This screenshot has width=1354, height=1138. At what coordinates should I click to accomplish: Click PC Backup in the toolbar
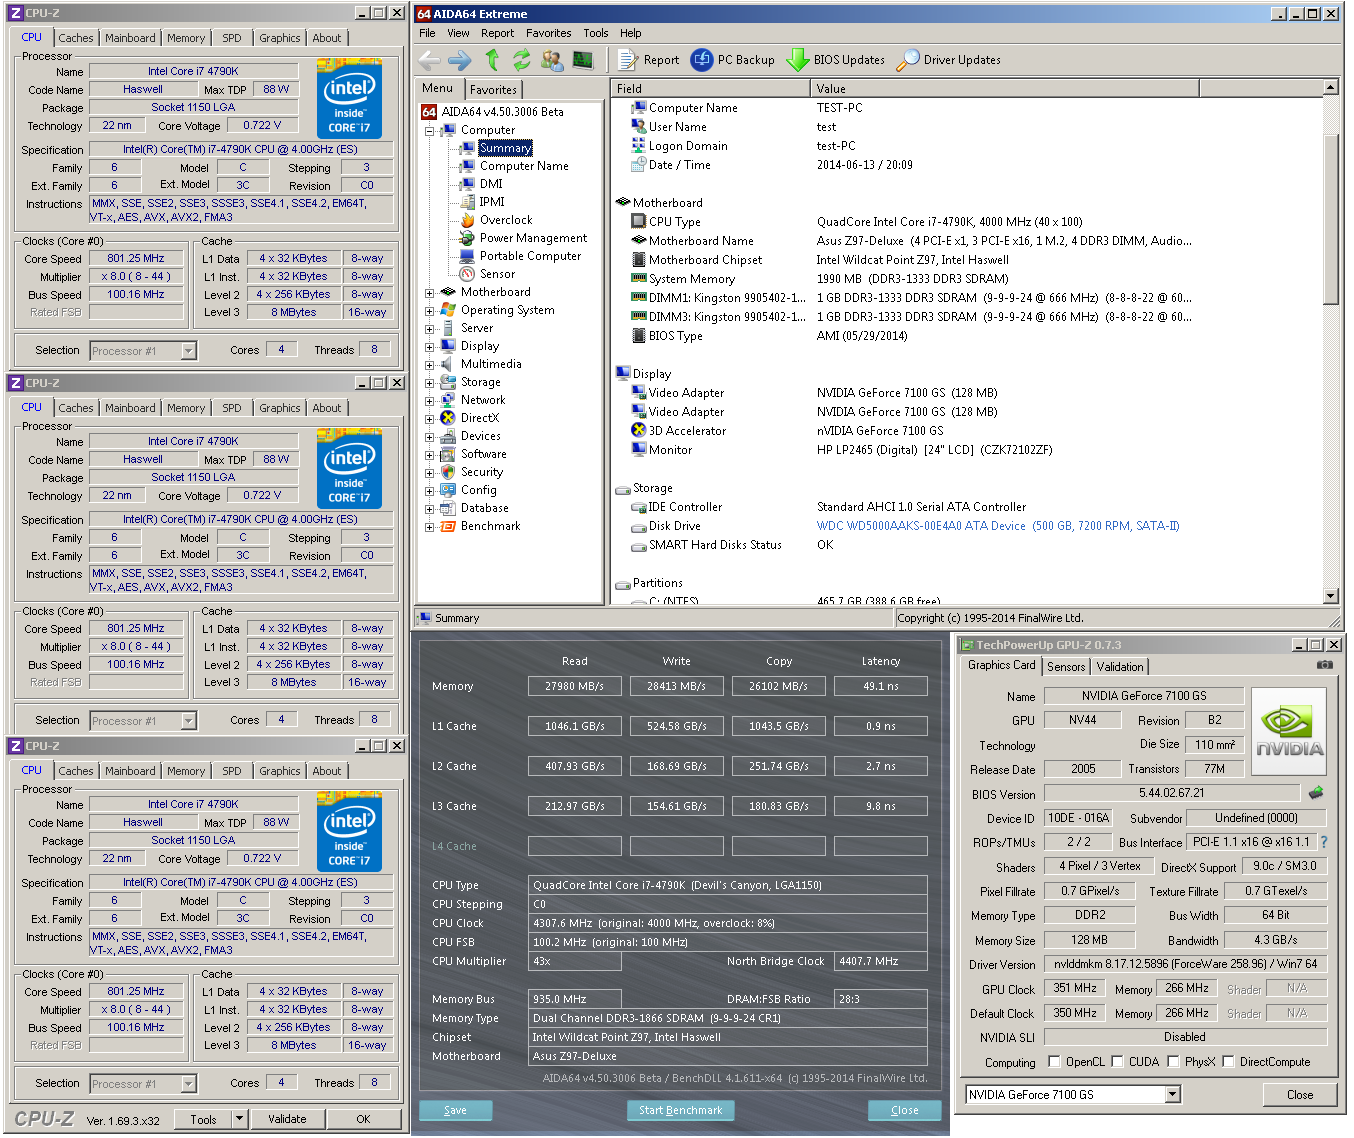tap(733, 60)
